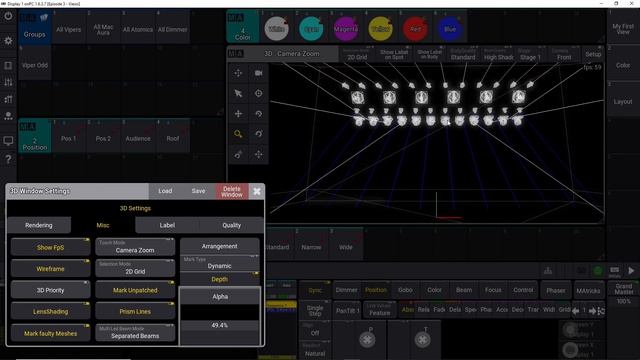Click the bottom-left 3D toolbar icon
This screenshot has width=640, height=360.
[238, 154]
